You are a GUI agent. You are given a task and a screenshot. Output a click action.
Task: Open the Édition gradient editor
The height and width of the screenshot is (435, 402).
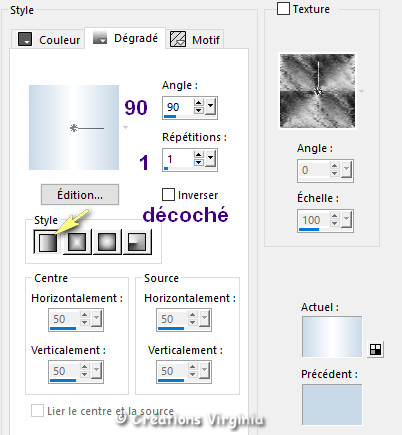point(80,195)
